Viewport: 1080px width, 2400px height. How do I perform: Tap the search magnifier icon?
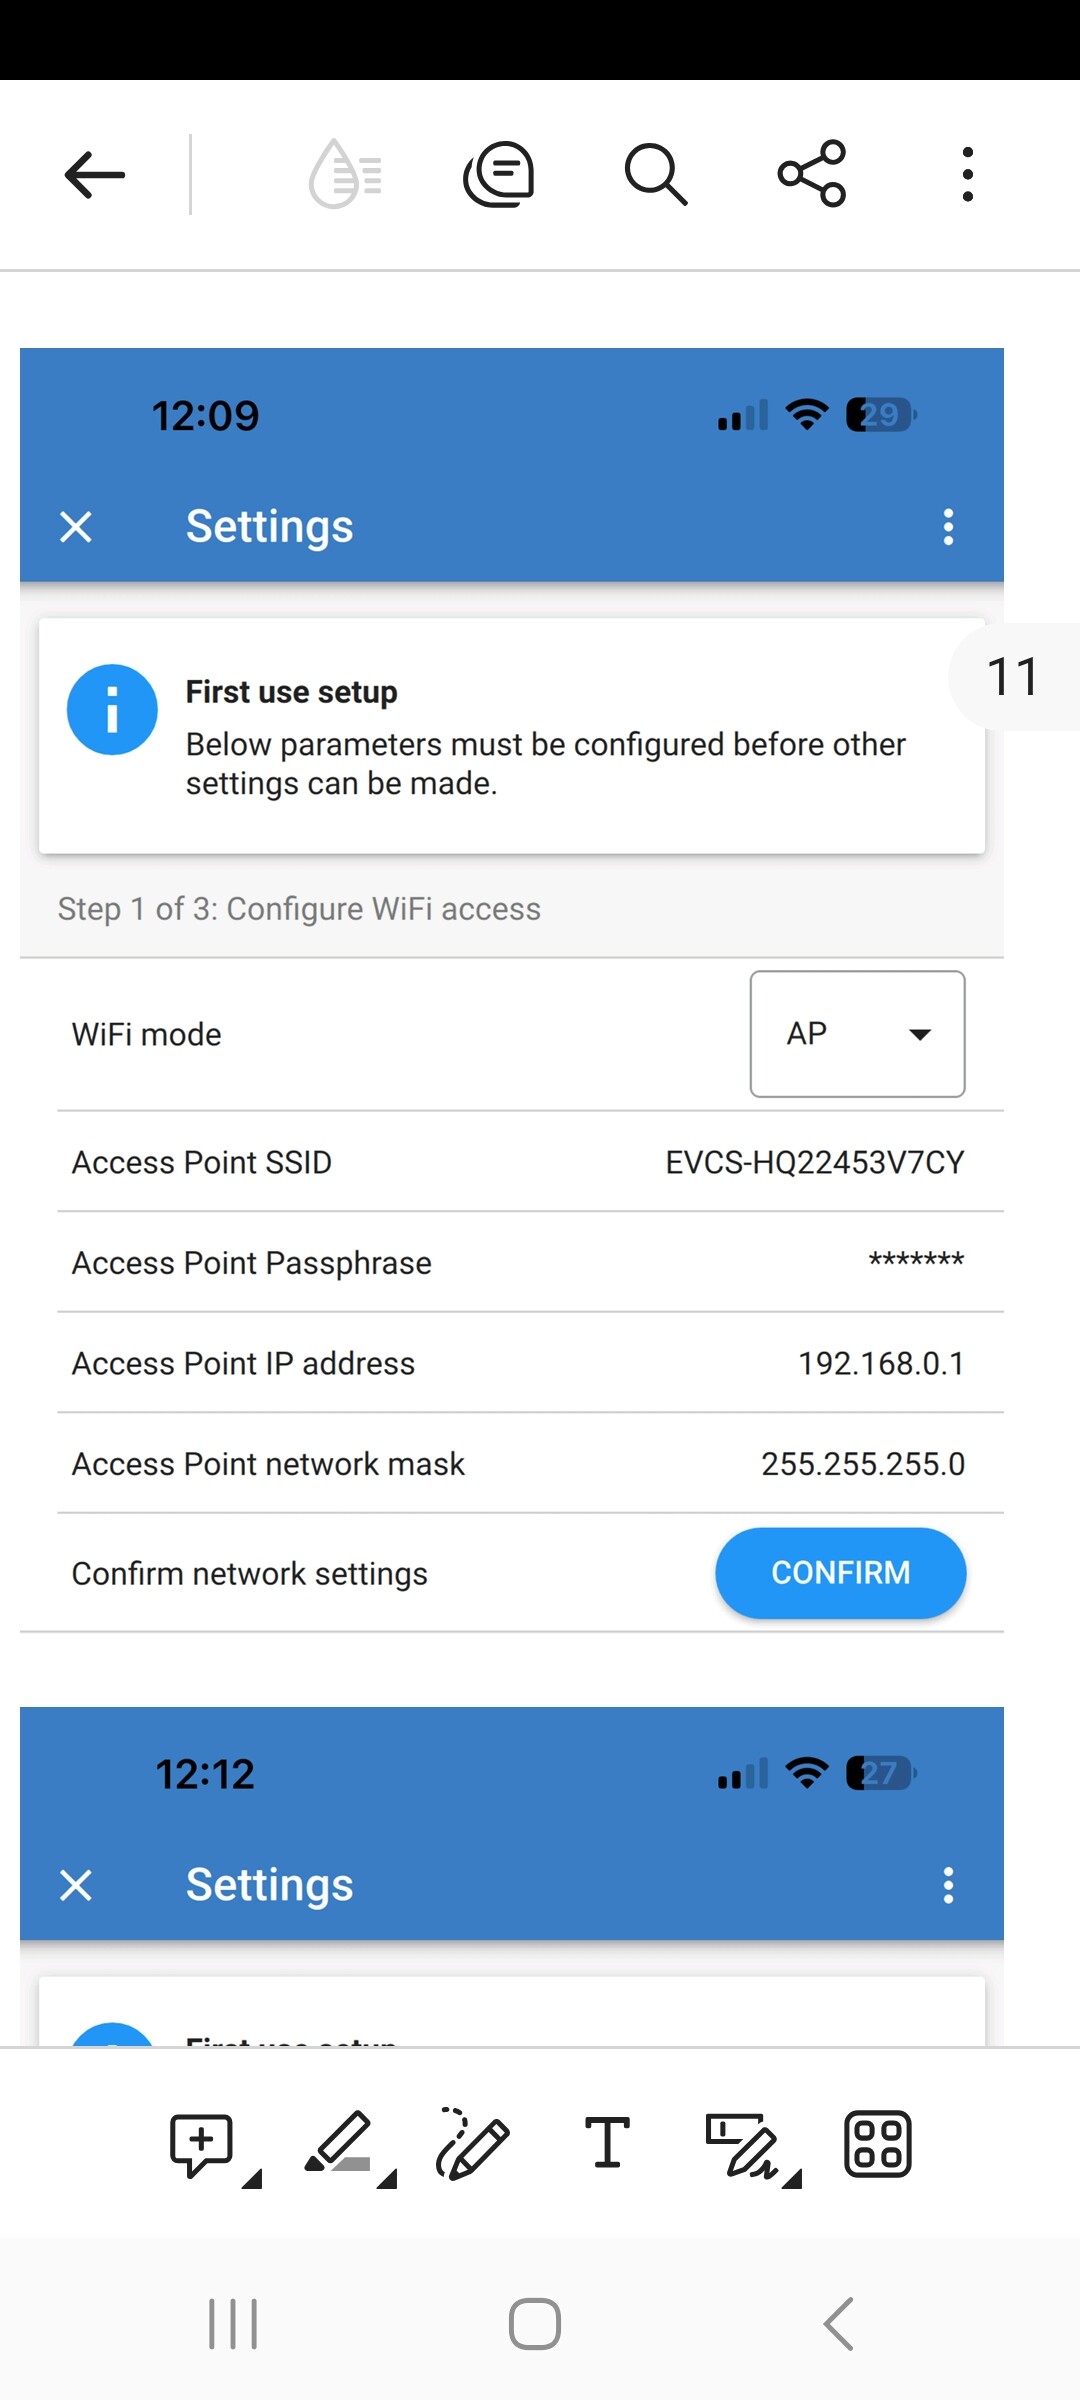point(655,175)
